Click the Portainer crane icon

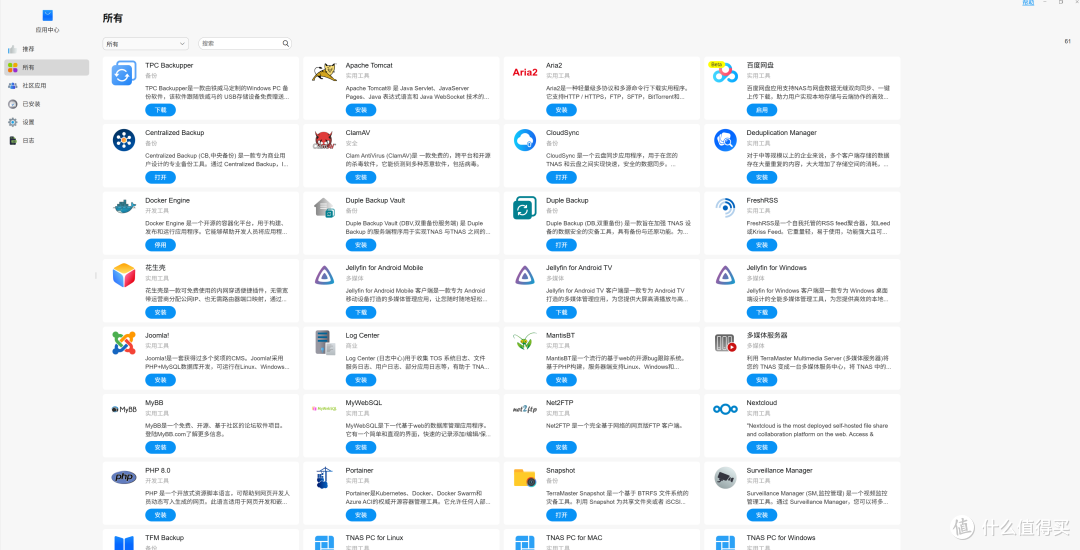(x=324, y=478)
